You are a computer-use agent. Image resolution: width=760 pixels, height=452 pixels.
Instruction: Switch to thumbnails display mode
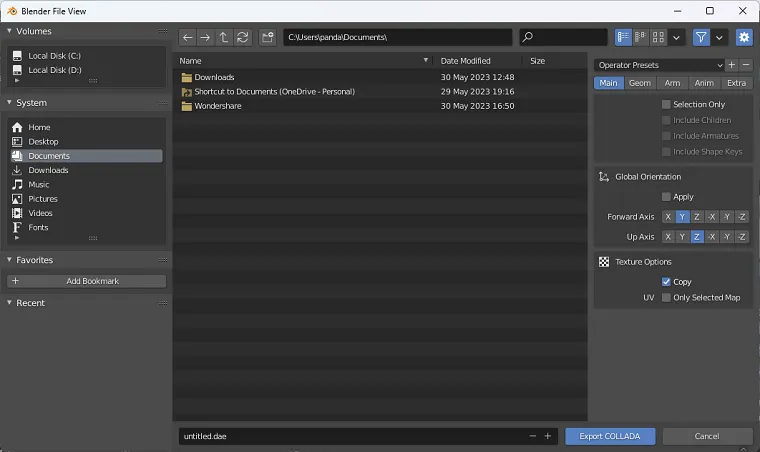(x=658, y=37)
